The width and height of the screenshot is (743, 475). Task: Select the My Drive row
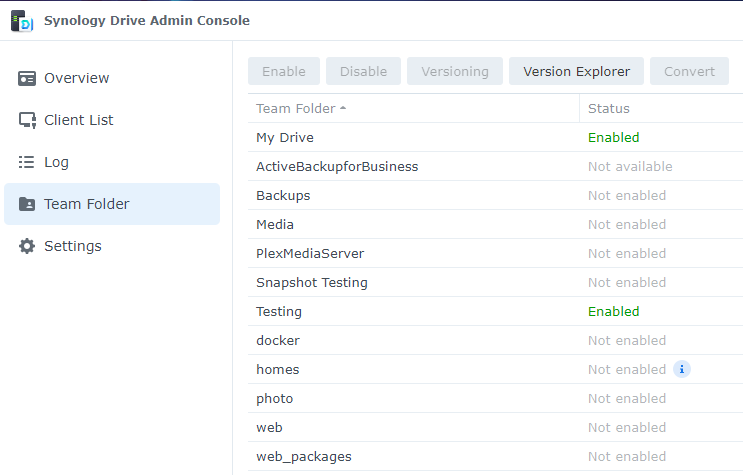(495, 137)
